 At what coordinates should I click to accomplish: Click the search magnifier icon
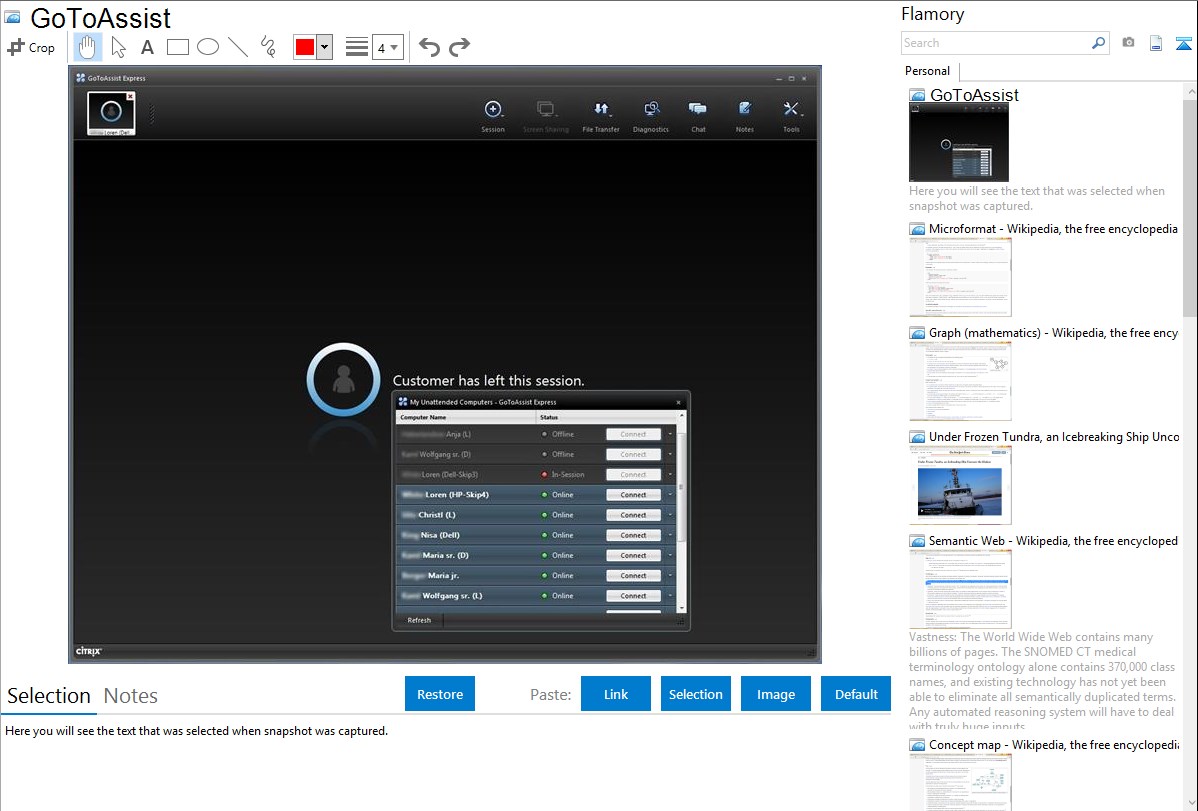coord(1099,43)
